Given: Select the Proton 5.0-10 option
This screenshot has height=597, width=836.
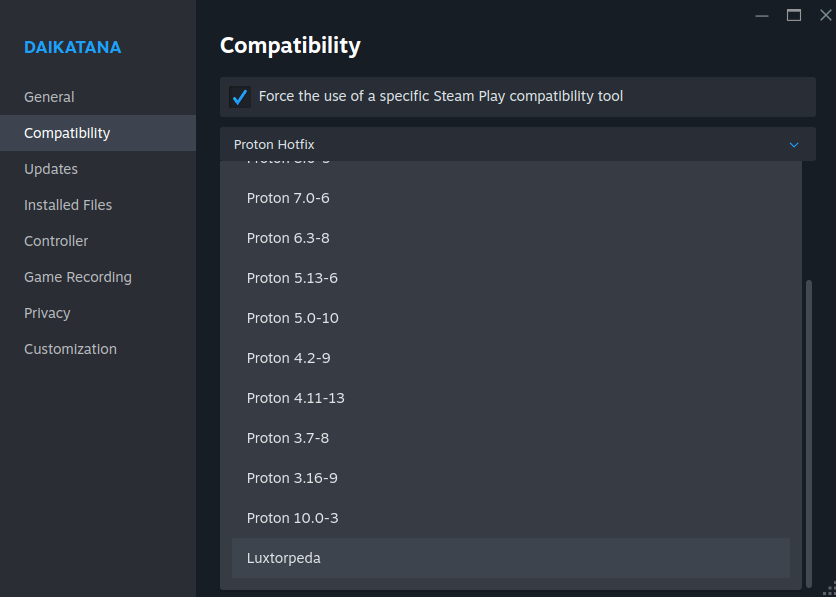Looking at the screenshot, I should (292, 318).
